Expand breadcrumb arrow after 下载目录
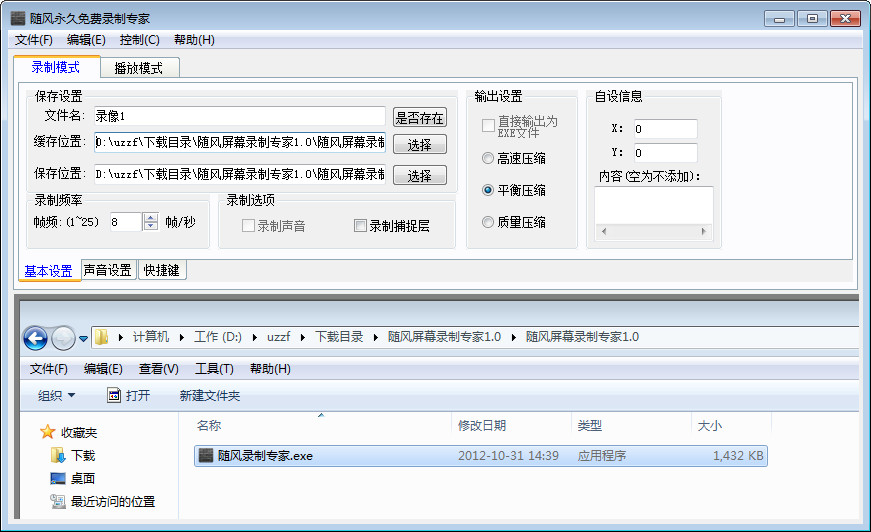This screenshot has height=532, width=871. pos(376,337)
